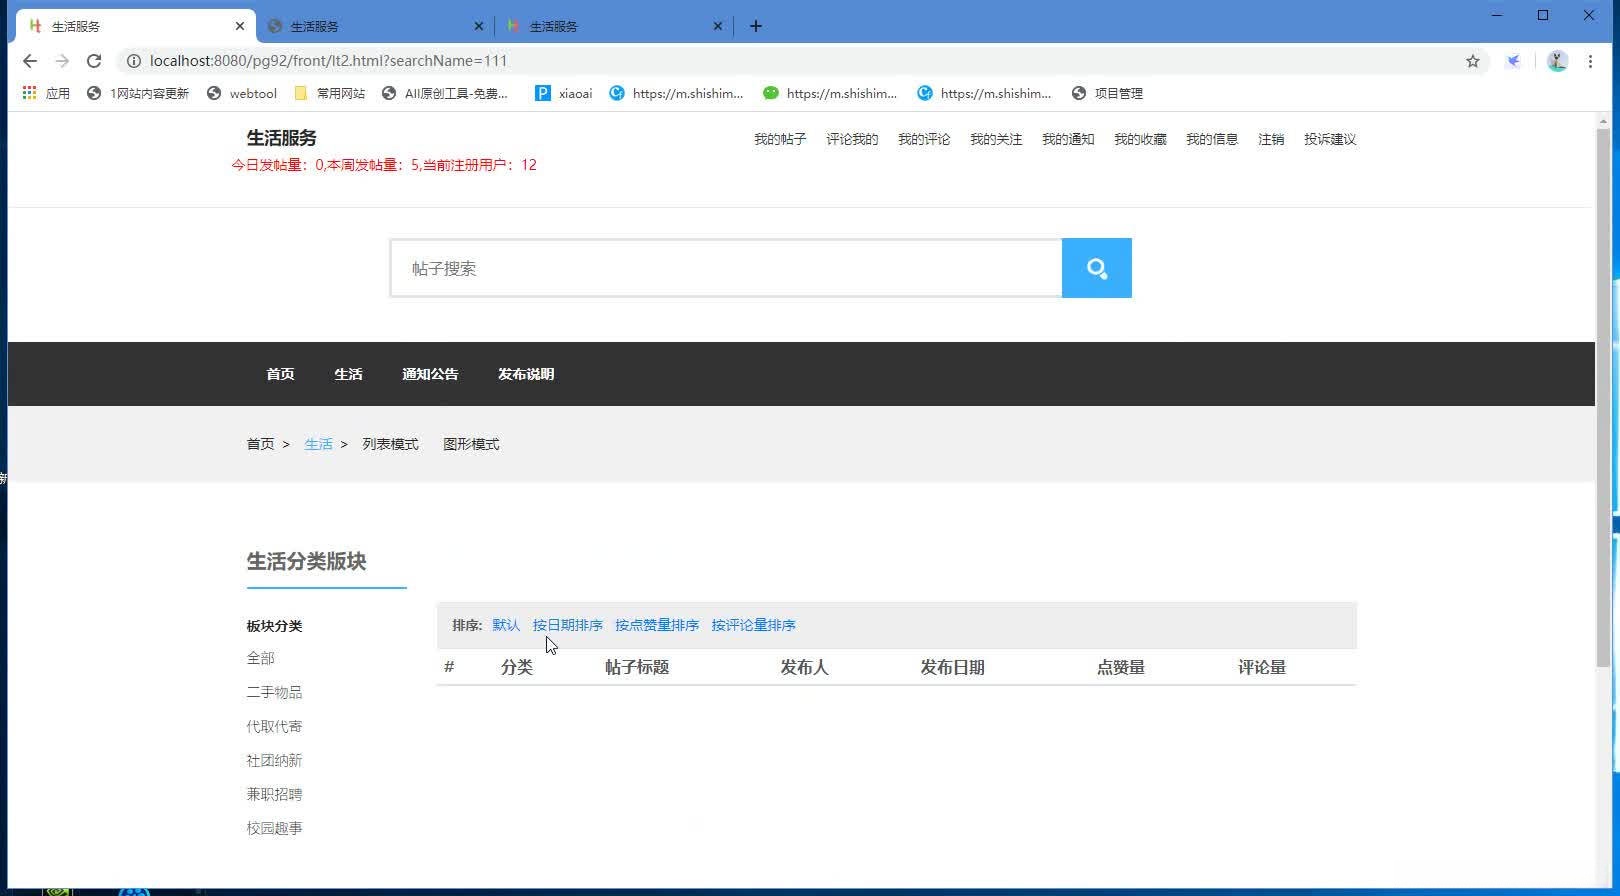The height and width of the screenshot is (896, 1620).
Task: Click the 帖子搜索 search field
Action: click(x=726, y=268)
